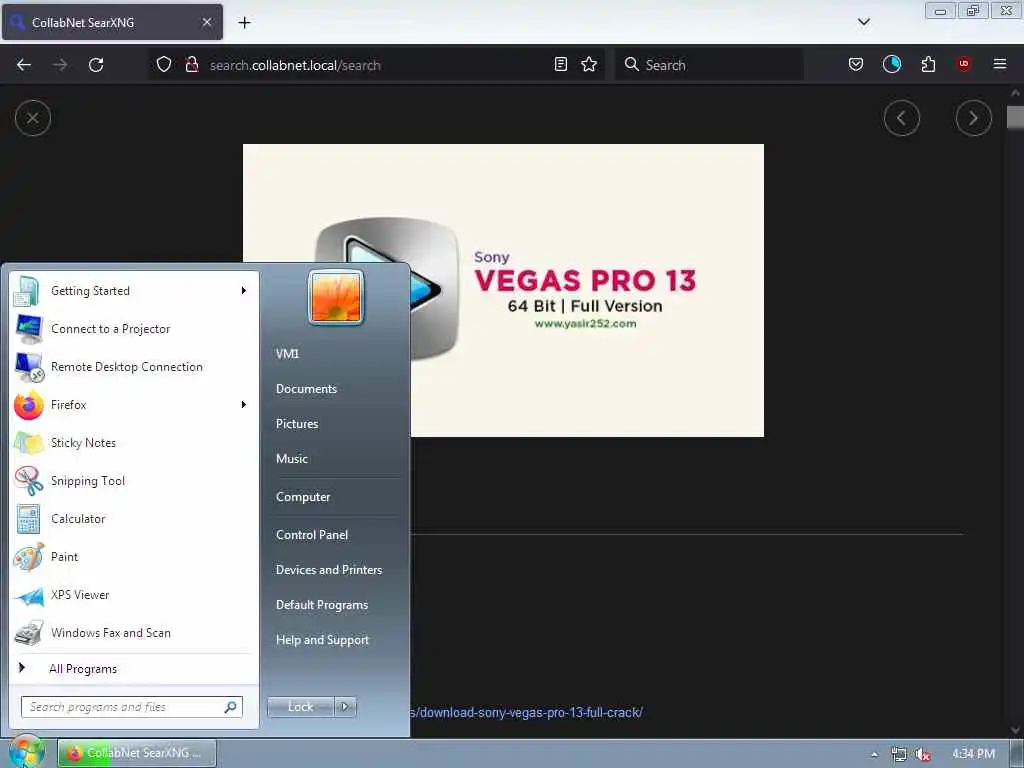Screen dimensions: 1024x768
Task: Open the extensions puzzle icon
Action: 928,64
